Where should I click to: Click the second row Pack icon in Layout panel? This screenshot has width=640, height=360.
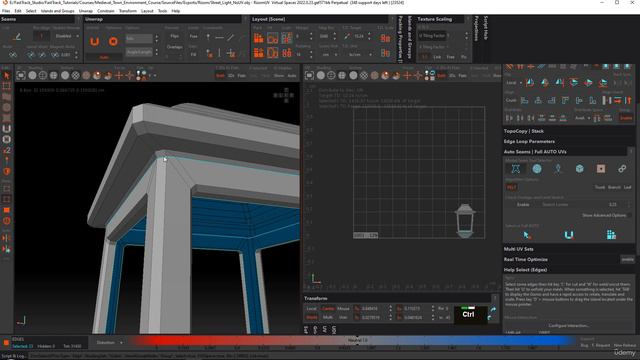point(259,53)
